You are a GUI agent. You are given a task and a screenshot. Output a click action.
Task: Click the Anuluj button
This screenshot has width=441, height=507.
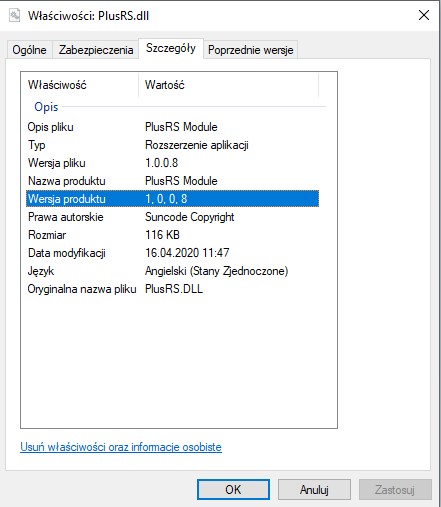pyautogui.click(x=314, y=490)
